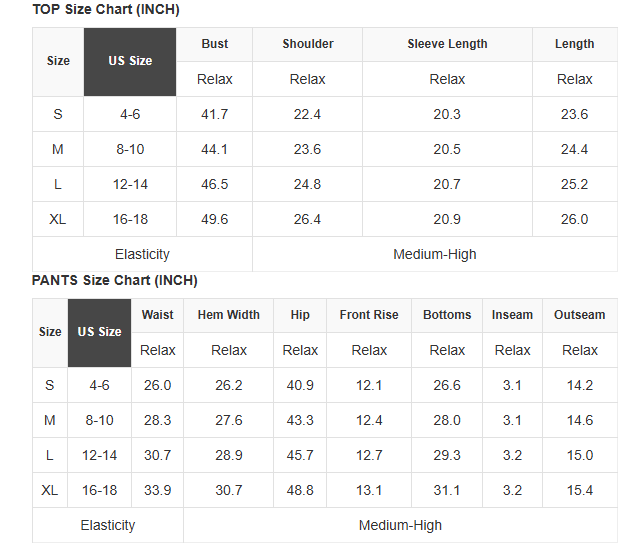Click the Inseam column header
This screenshot has height=558, width=644.
click(512, 315)
